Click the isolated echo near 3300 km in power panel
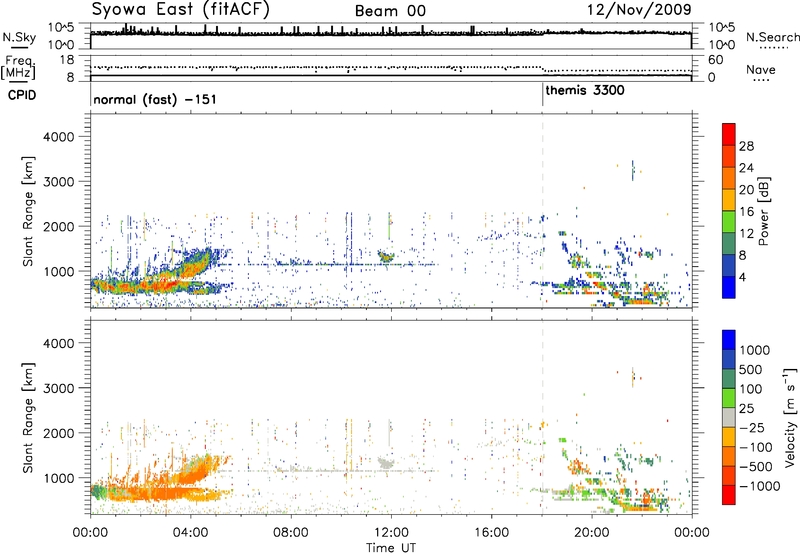 pyautogui.click(x=633, y=170)
